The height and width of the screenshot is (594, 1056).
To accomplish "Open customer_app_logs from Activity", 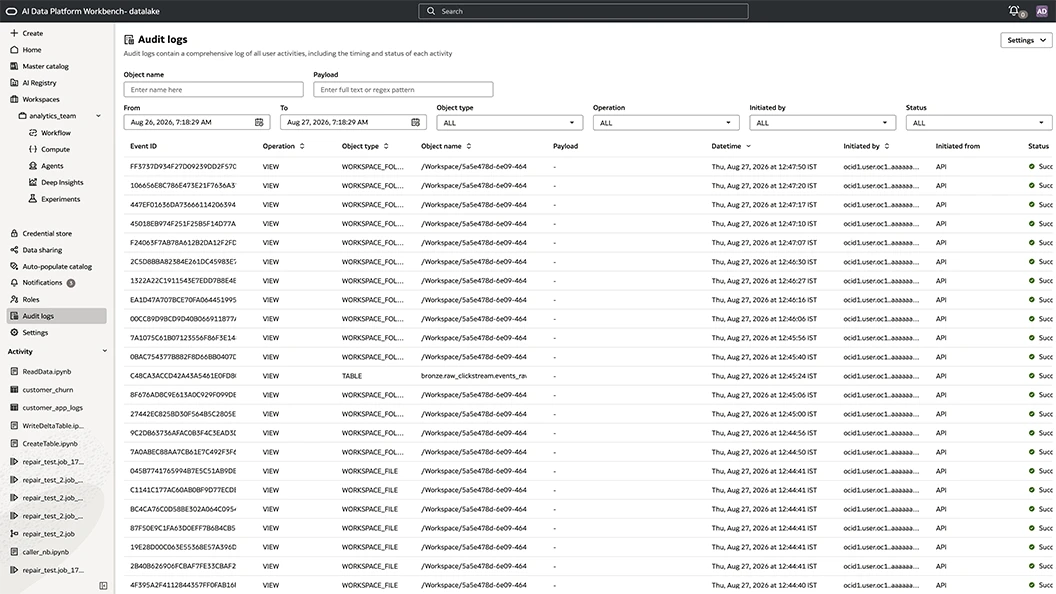I will tap(52, 407).
